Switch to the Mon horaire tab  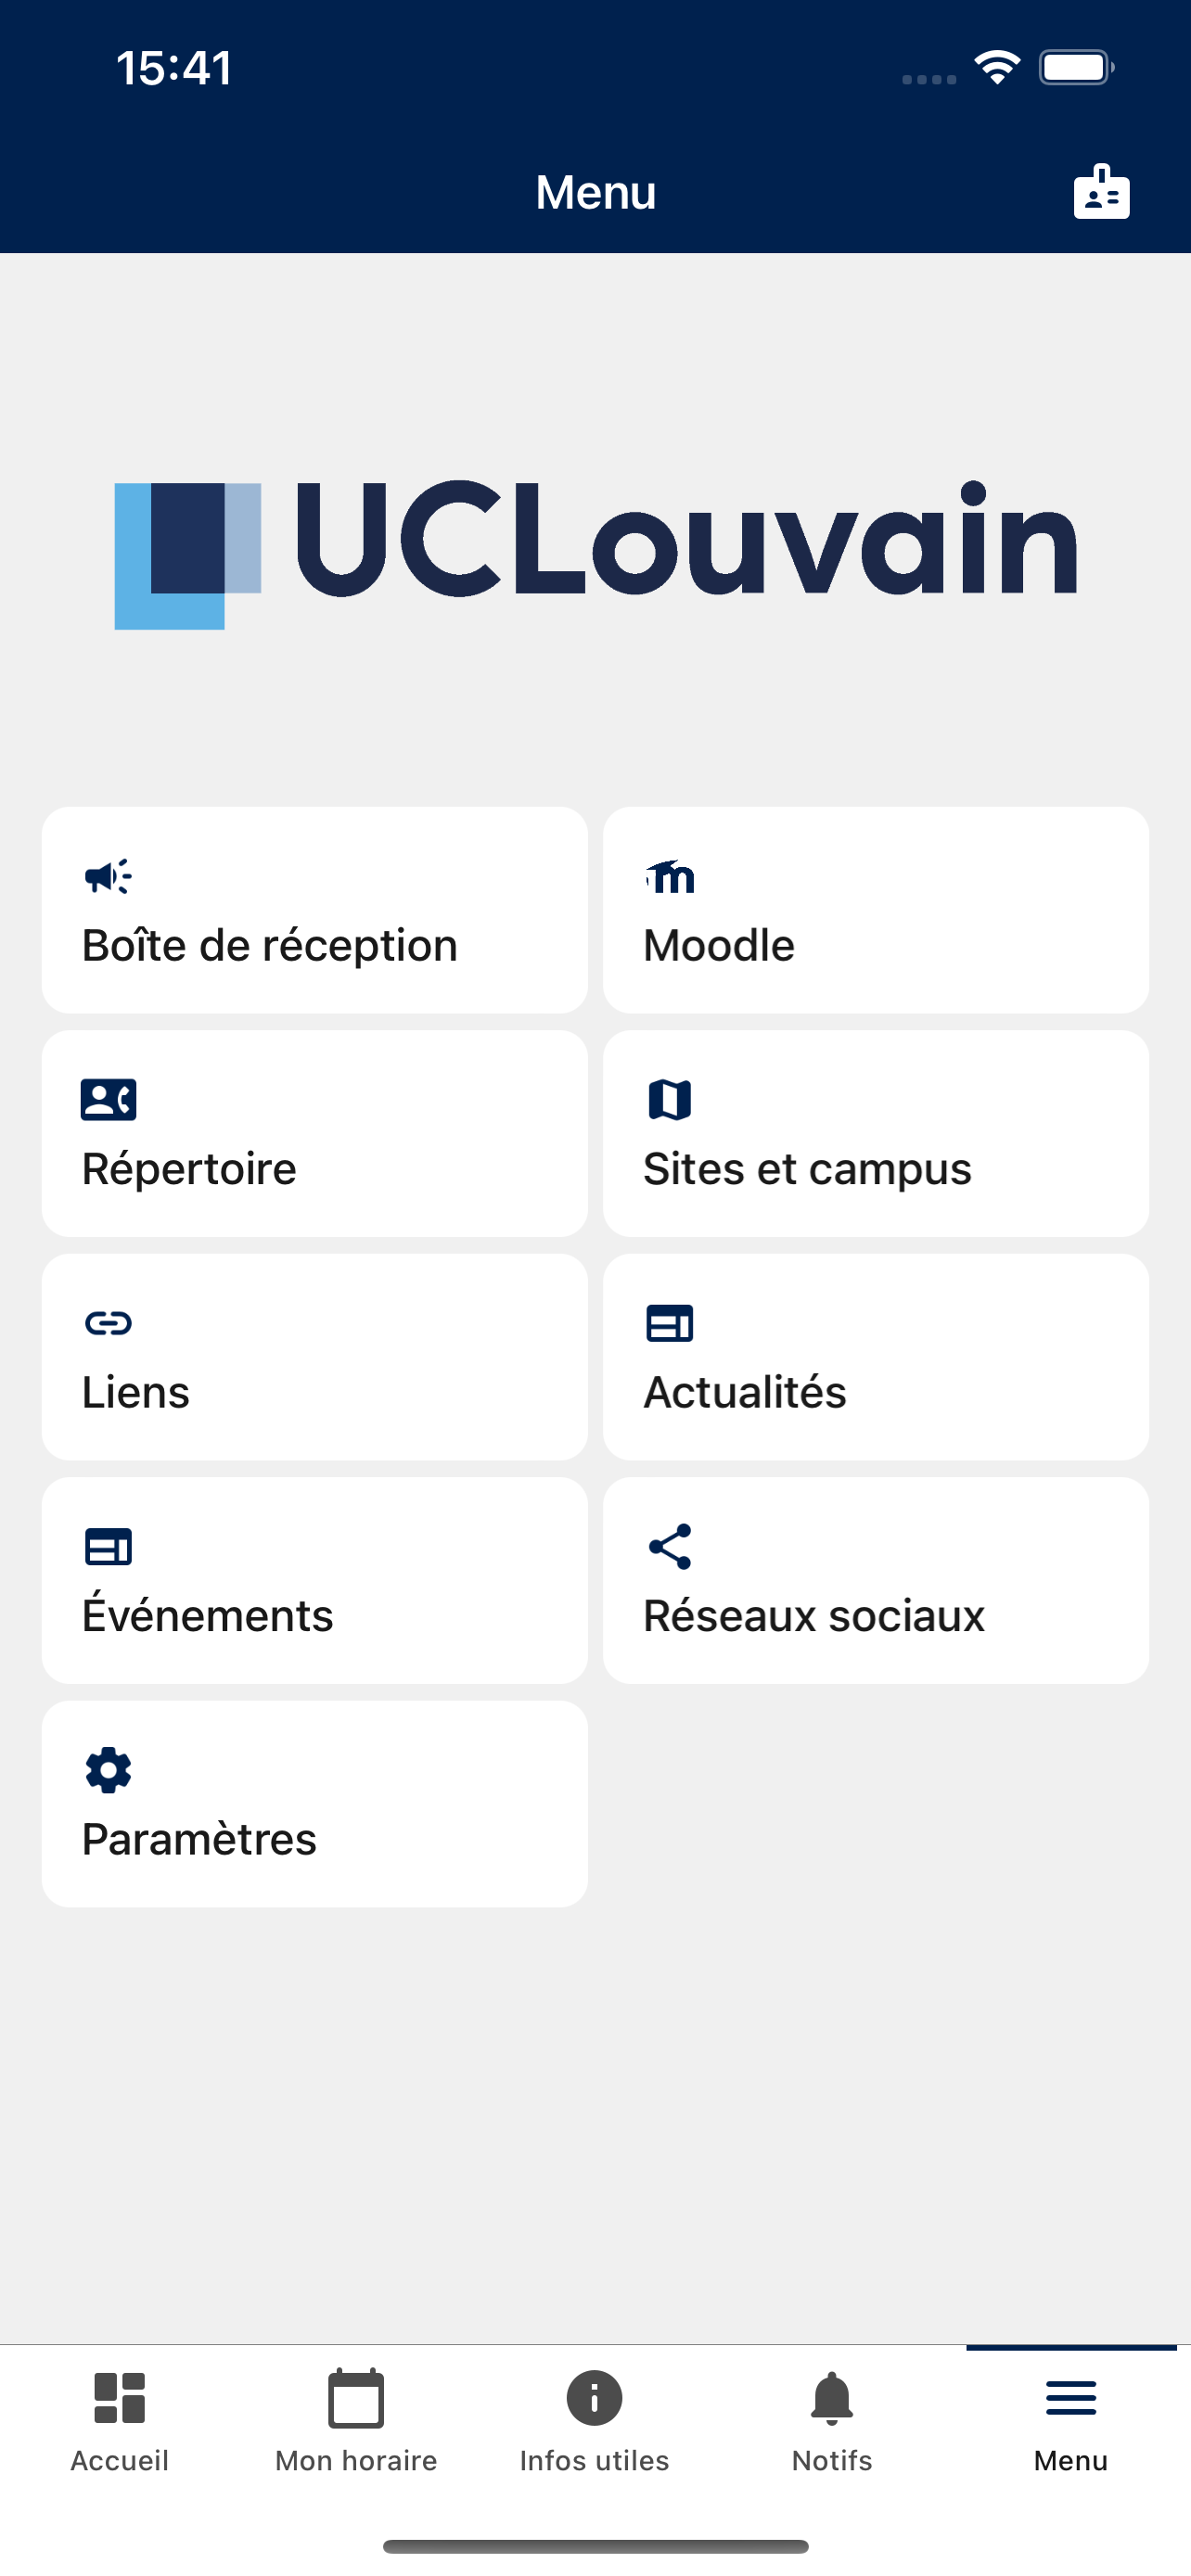point(356,2419)
